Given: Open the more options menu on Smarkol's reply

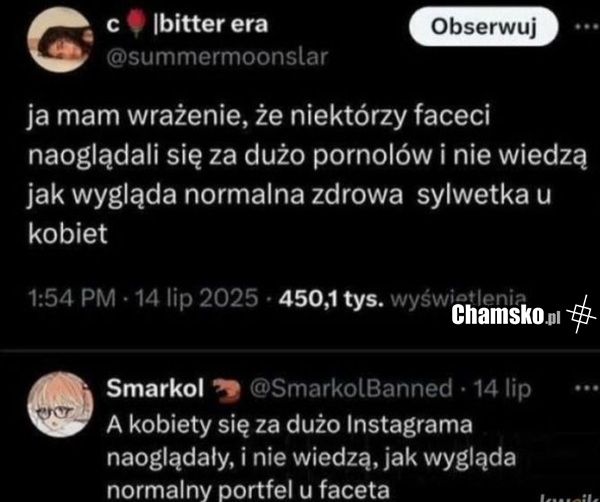Looking at the screenshot, I should pyautogui.click(x=587, y=388).
